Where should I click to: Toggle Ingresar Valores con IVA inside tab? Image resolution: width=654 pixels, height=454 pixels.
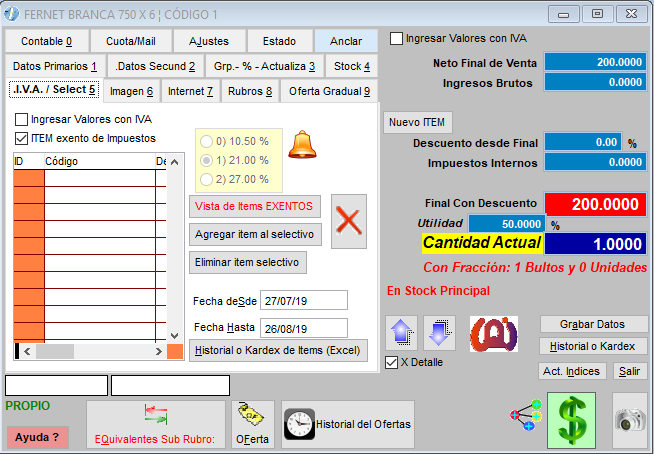[21, 120]
